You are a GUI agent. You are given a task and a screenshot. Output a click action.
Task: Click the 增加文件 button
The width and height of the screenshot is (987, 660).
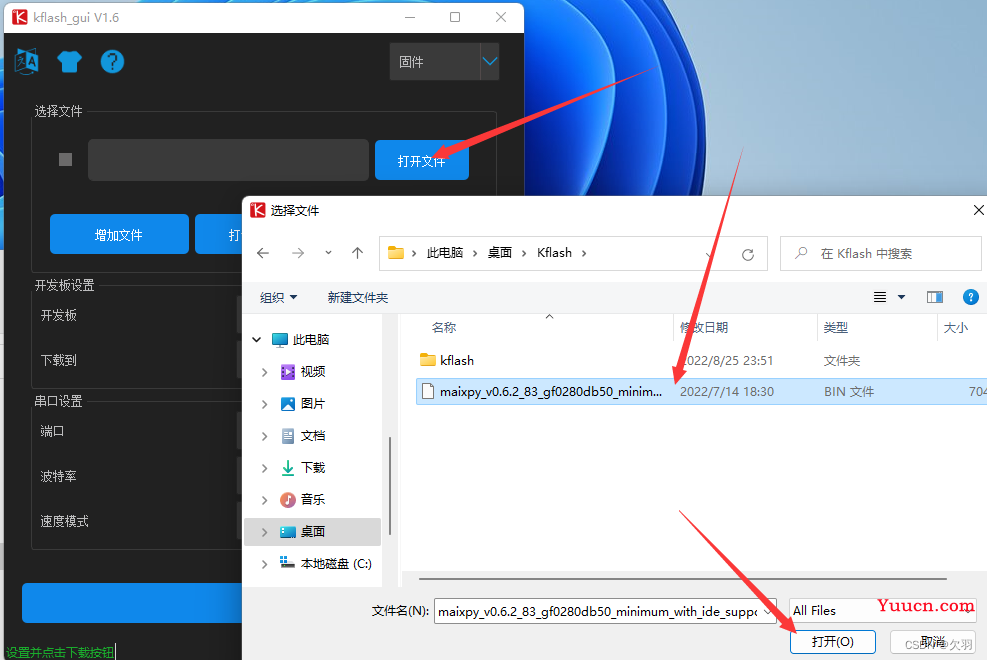(x=119, y=234)
